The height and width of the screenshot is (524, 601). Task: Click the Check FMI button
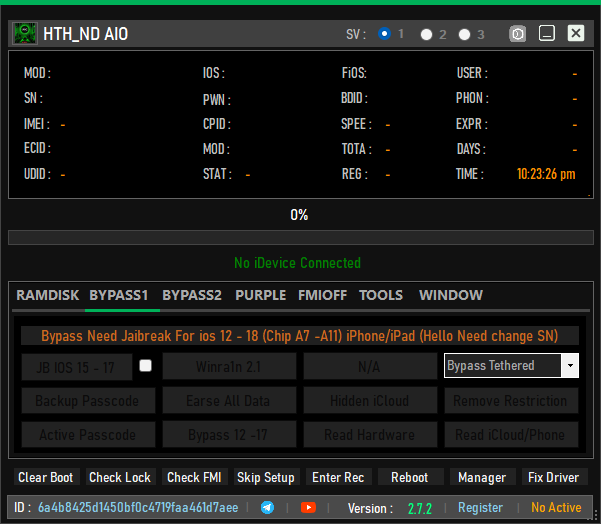point(195,478)
